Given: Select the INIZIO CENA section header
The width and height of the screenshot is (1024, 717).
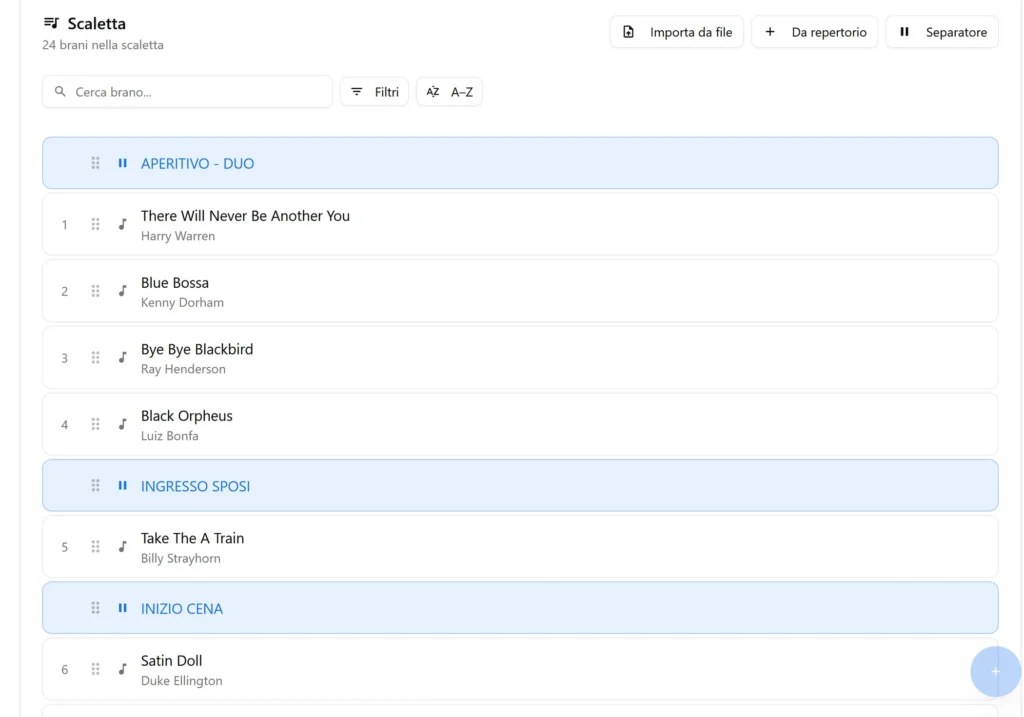Looking at the screenshot, I should (182, 609).
